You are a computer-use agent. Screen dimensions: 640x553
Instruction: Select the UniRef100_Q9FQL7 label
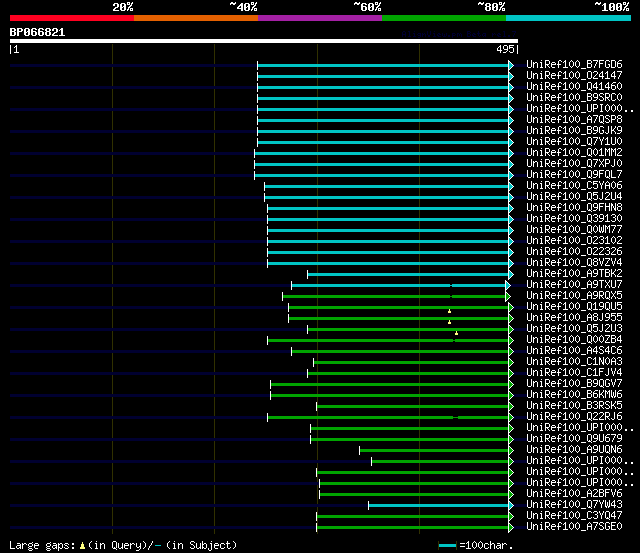click(574, 175)
